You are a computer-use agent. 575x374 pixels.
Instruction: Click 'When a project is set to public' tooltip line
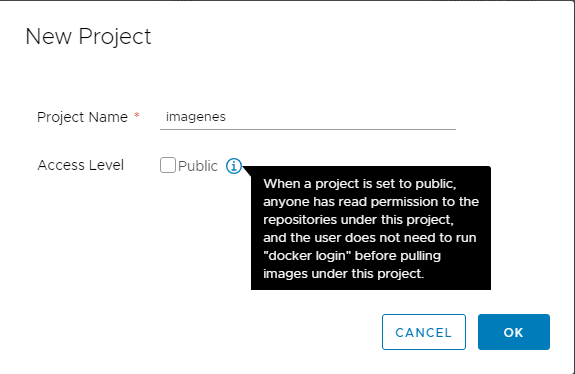360,183
